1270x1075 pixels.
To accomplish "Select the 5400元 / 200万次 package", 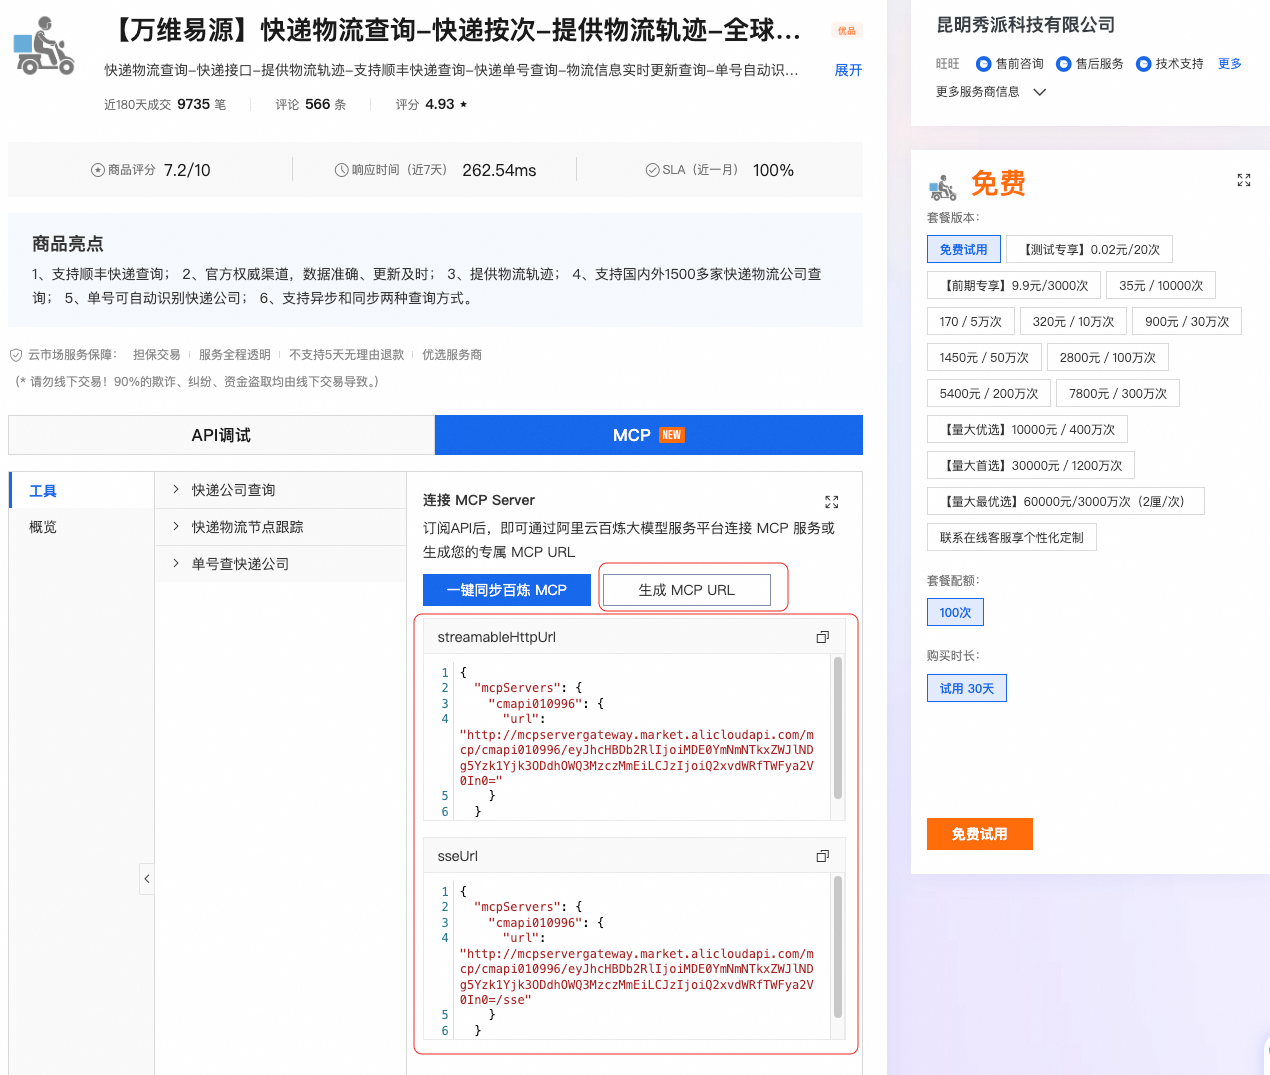I will 989,394.
